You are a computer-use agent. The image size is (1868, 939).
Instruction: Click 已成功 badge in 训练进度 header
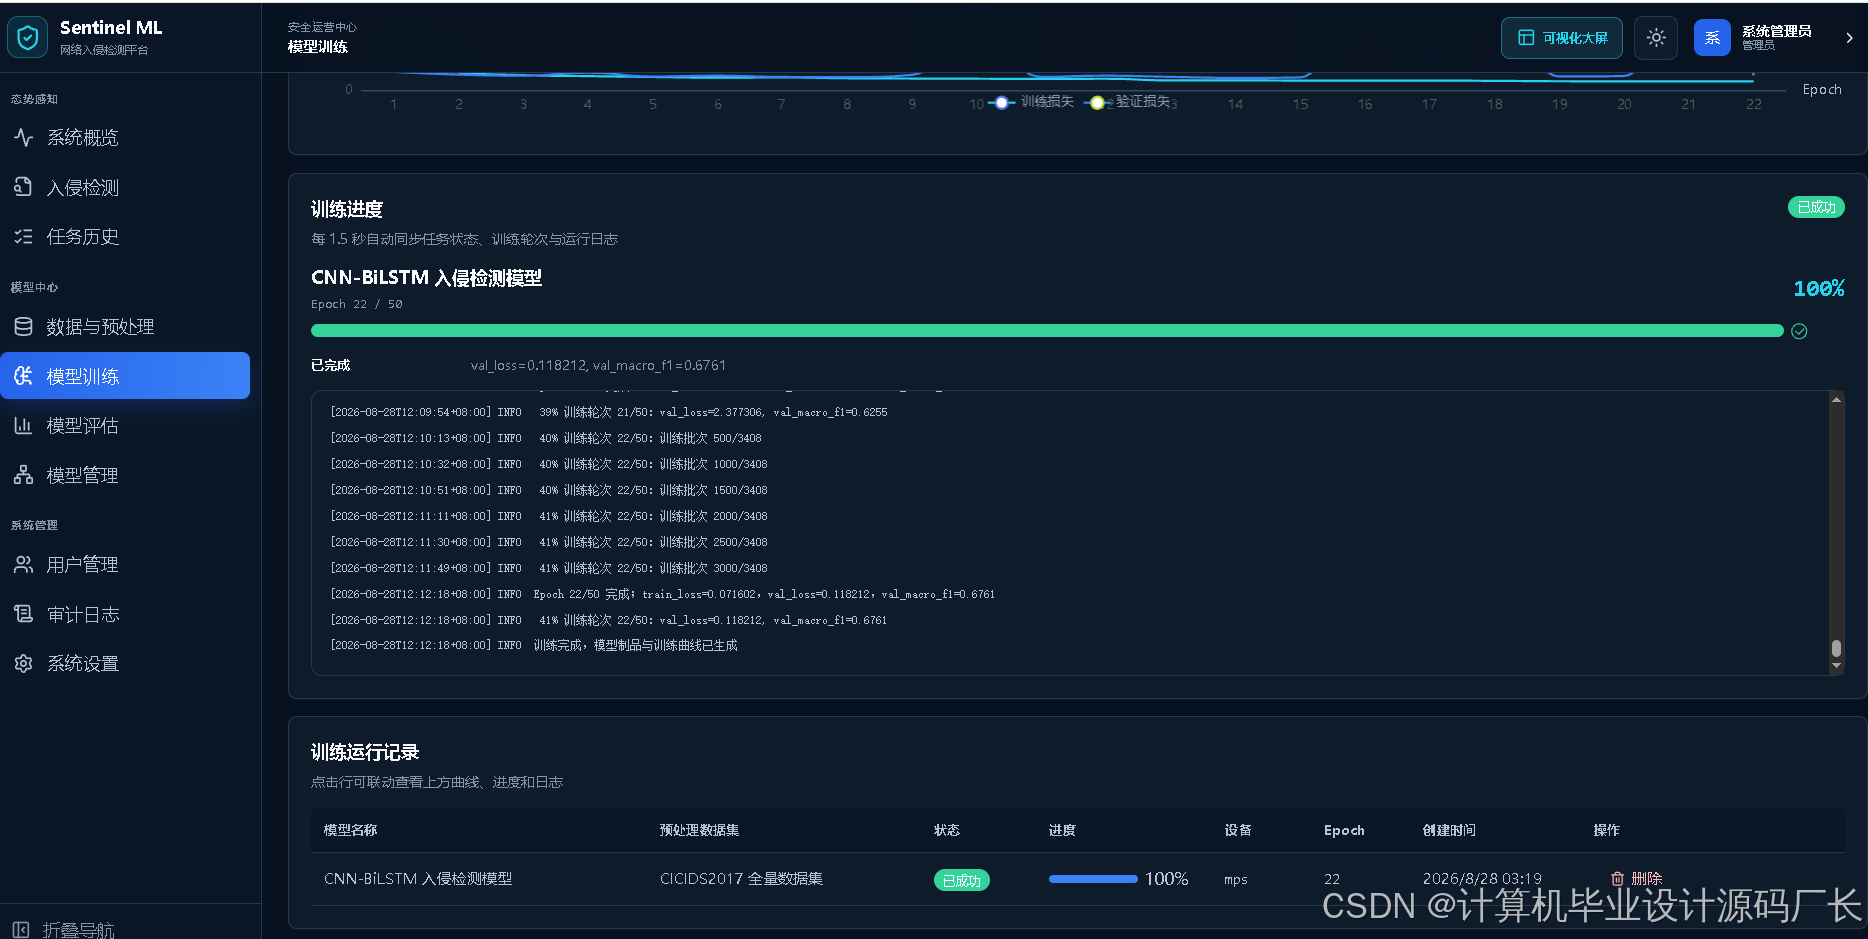click(1816, 207)
